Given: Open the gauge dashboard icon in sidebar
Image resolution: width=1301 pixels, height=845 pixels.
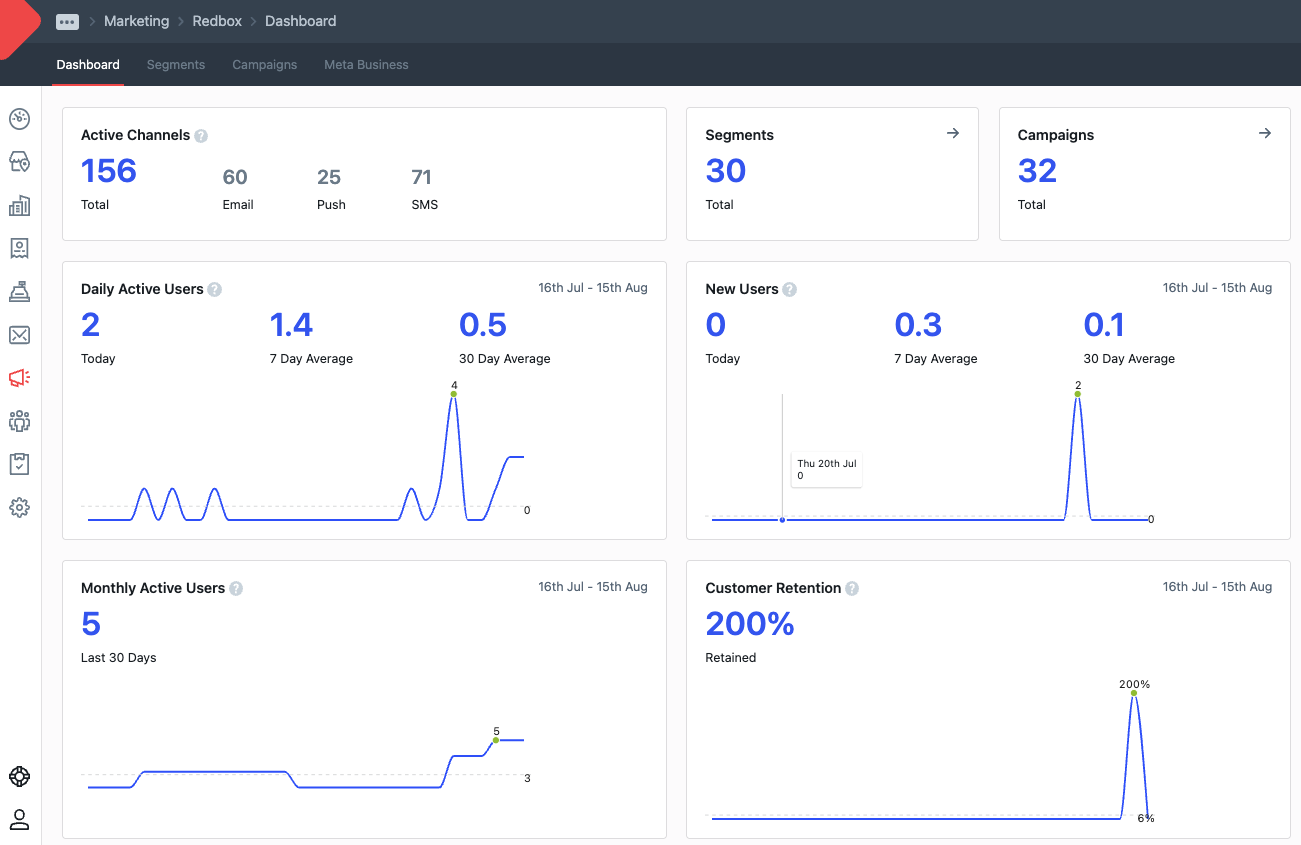Looking at the screenshot, I should [x=19, y=119].
